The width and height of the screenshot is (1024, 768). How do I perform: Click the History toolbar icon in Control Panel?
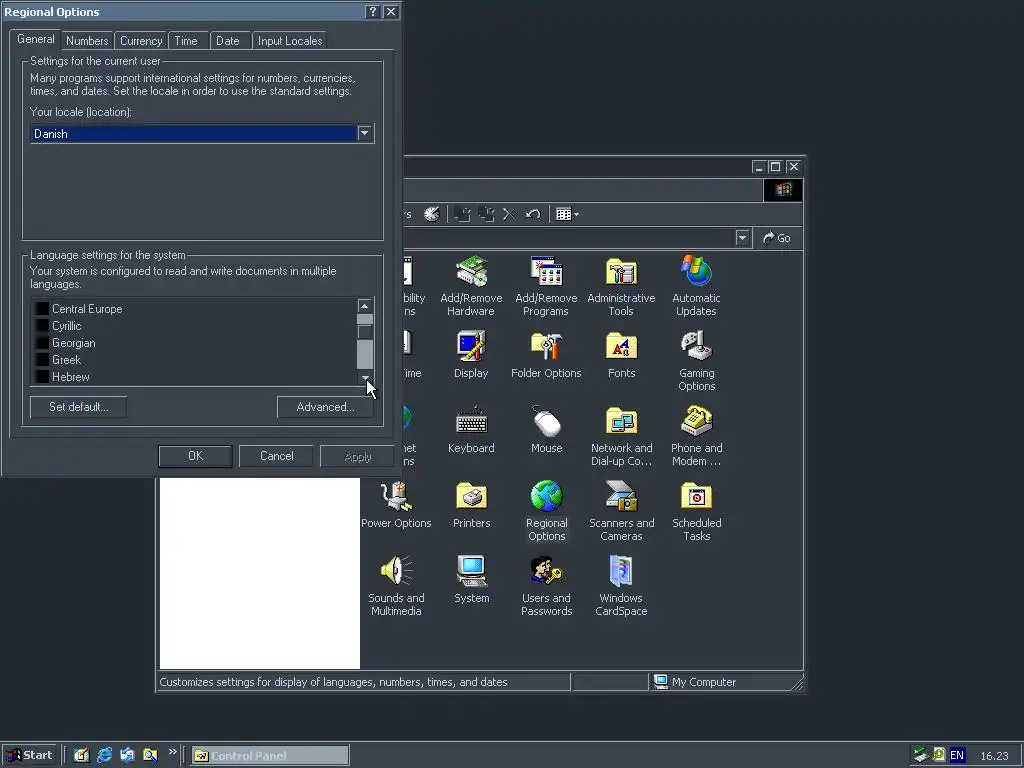(432, 214)
